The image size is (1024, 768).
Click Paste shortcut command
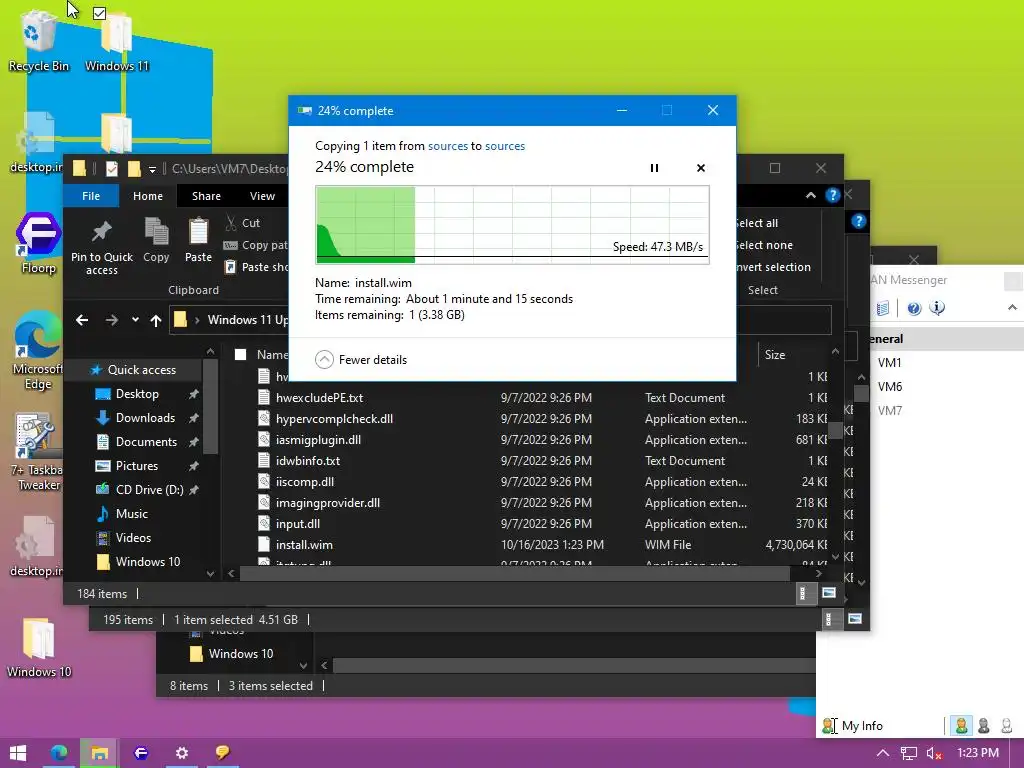(x=255, y=267)
